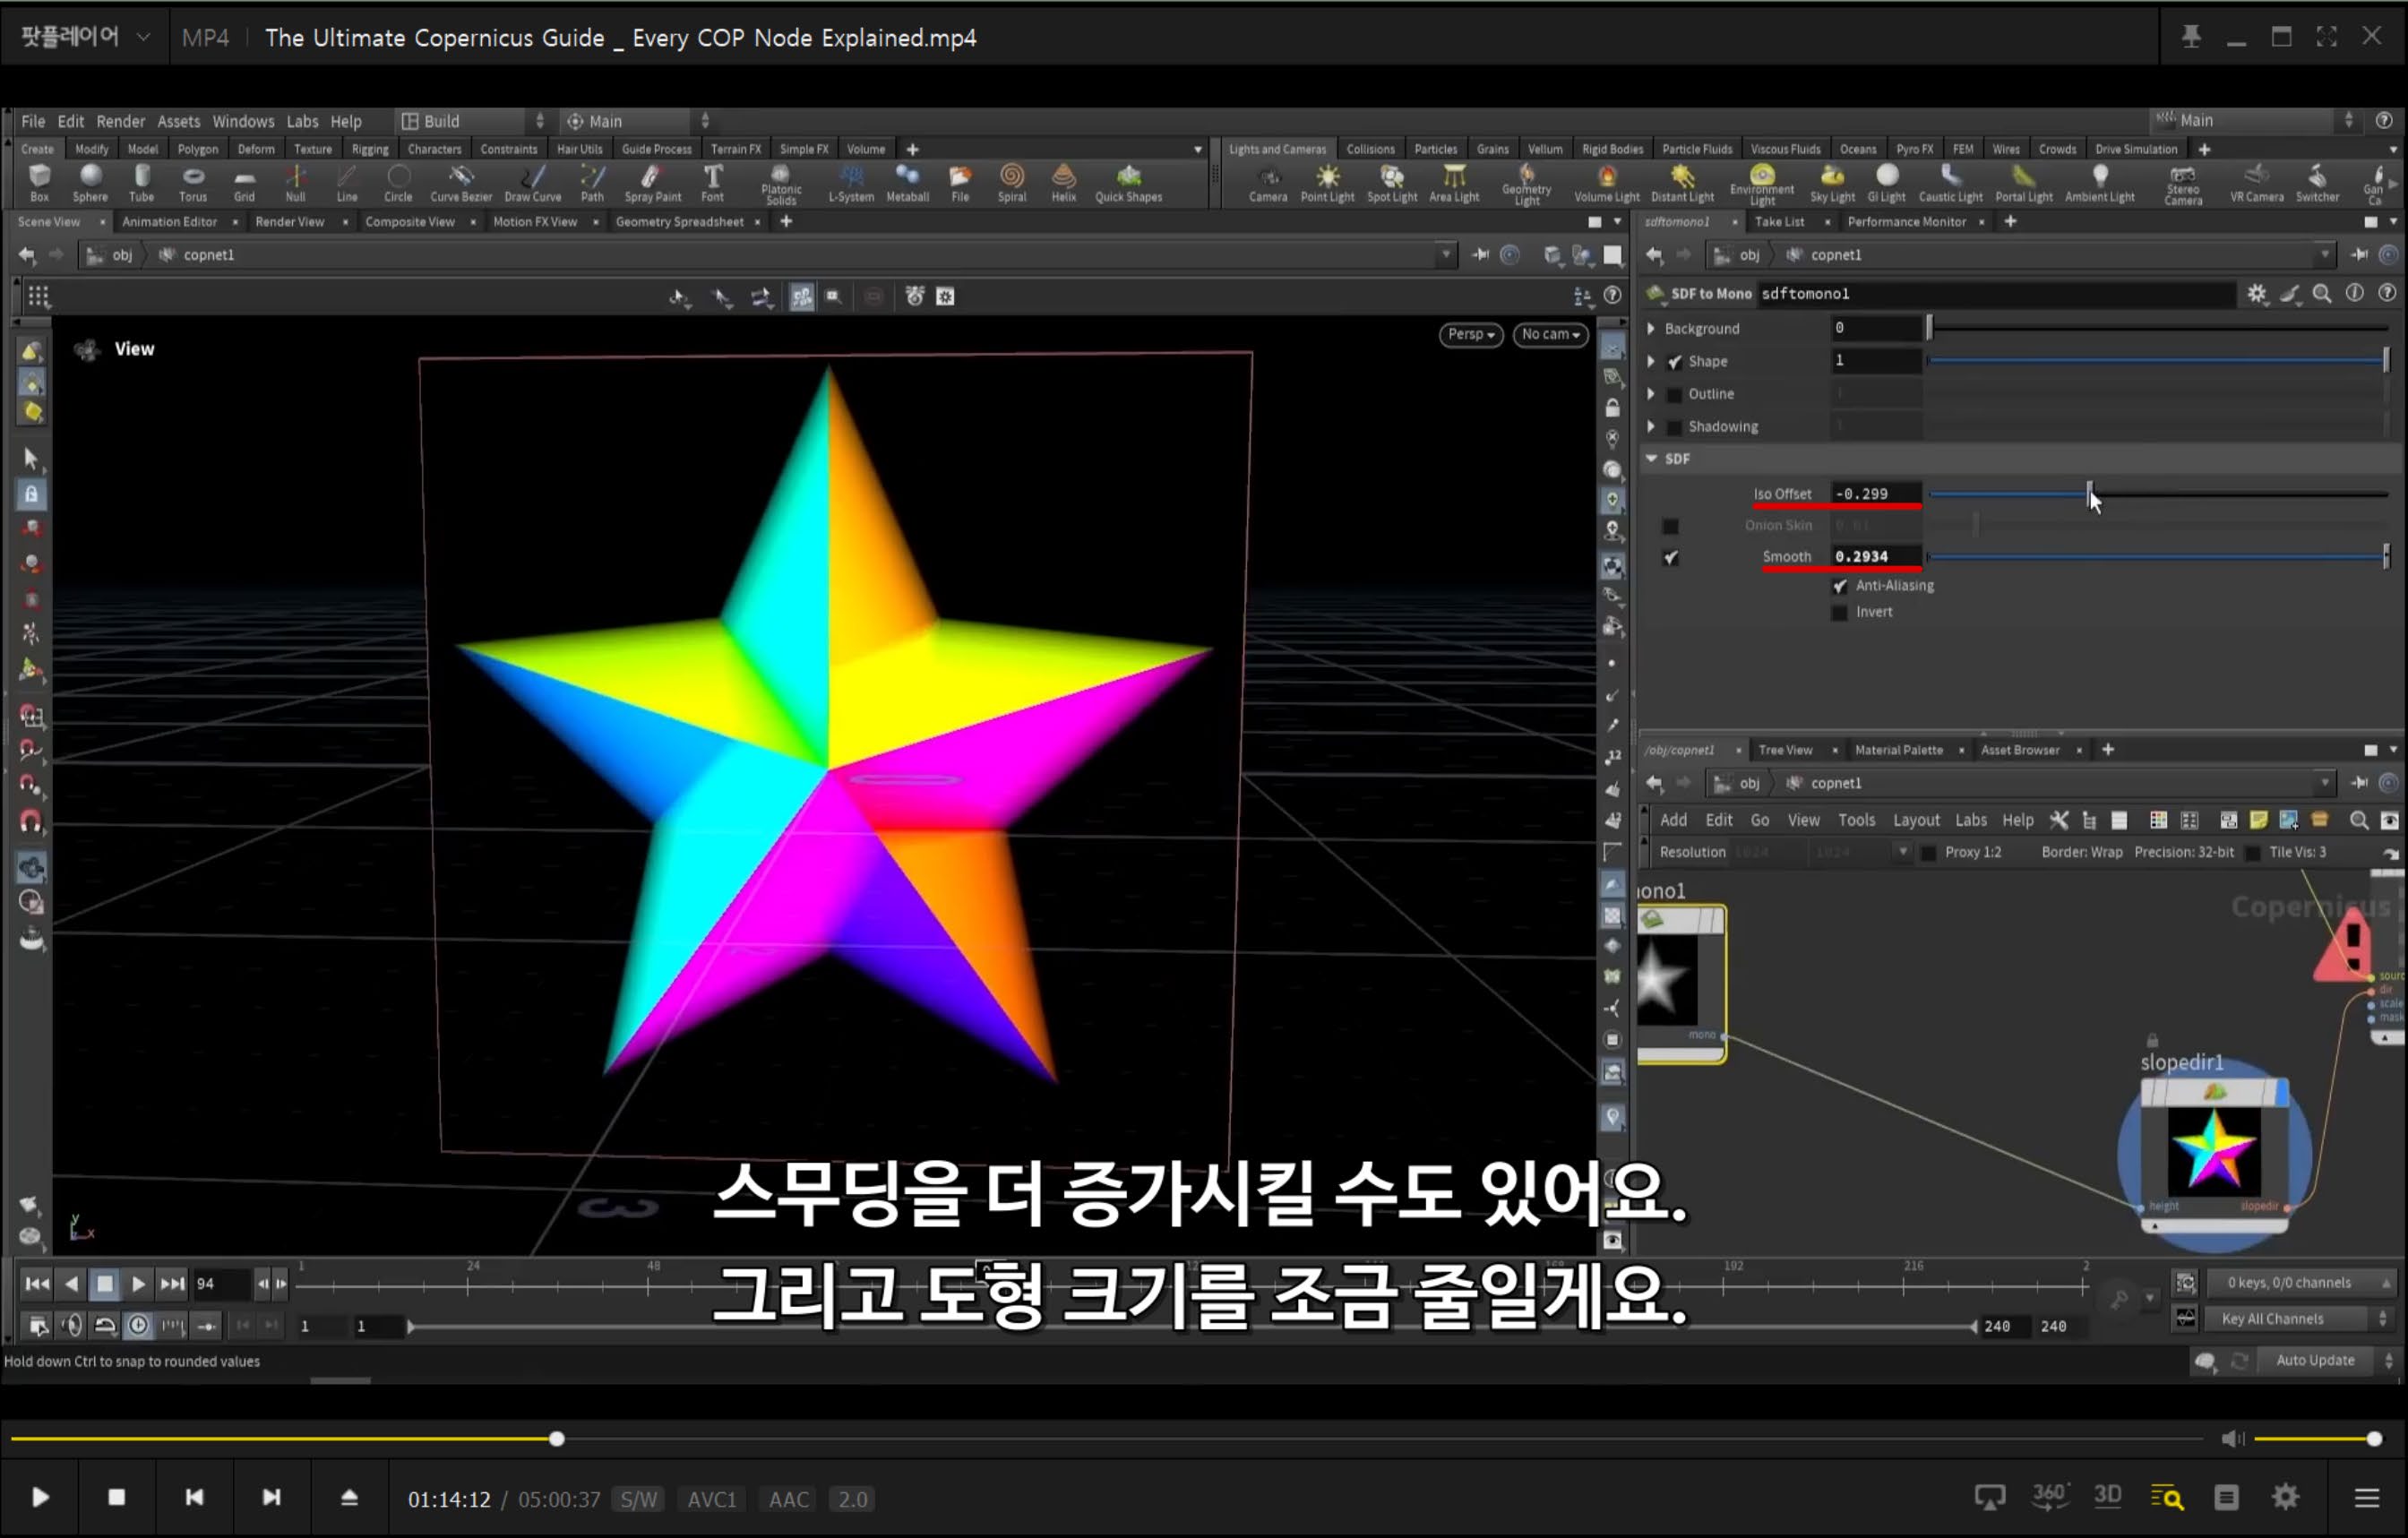Image resolution: width=2408 pixels, height=1538 pixels.
Task: Select the Draw Curve shelf tool
Action: (x=533, y=183)
